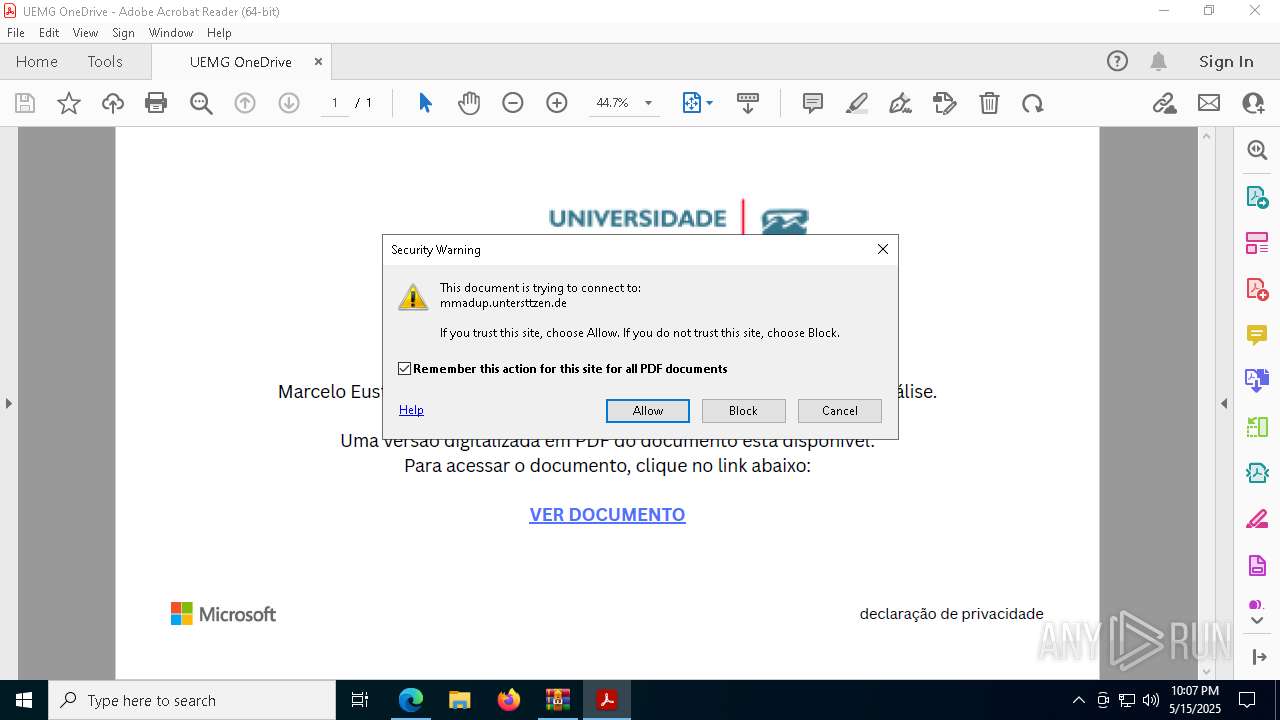The width and height of the screenshot is (1280, 720).
Task: Select the Highlight text pen
Action: pyautogui.click(x=857, y=103)
